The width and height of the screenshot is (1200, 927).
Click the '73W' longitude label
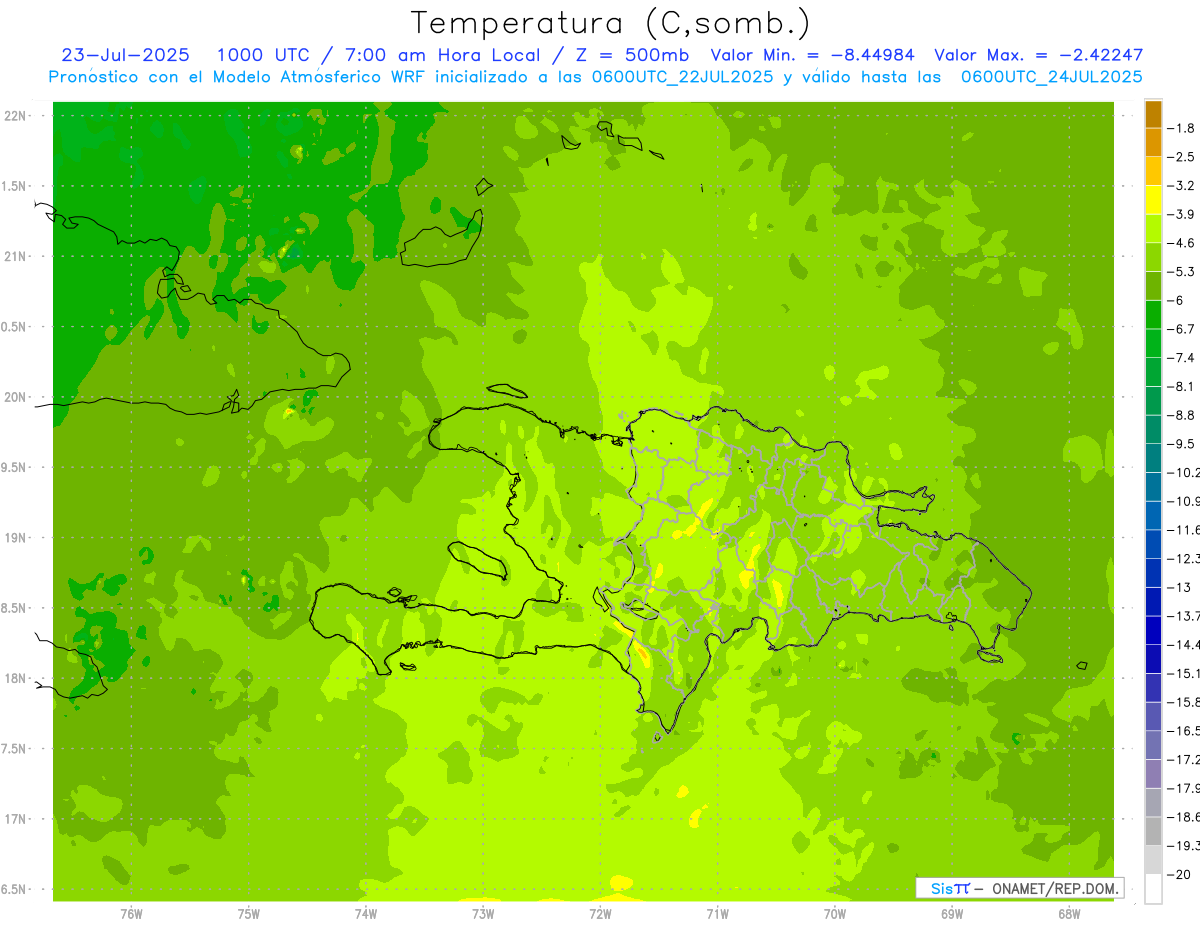(483, 913)
